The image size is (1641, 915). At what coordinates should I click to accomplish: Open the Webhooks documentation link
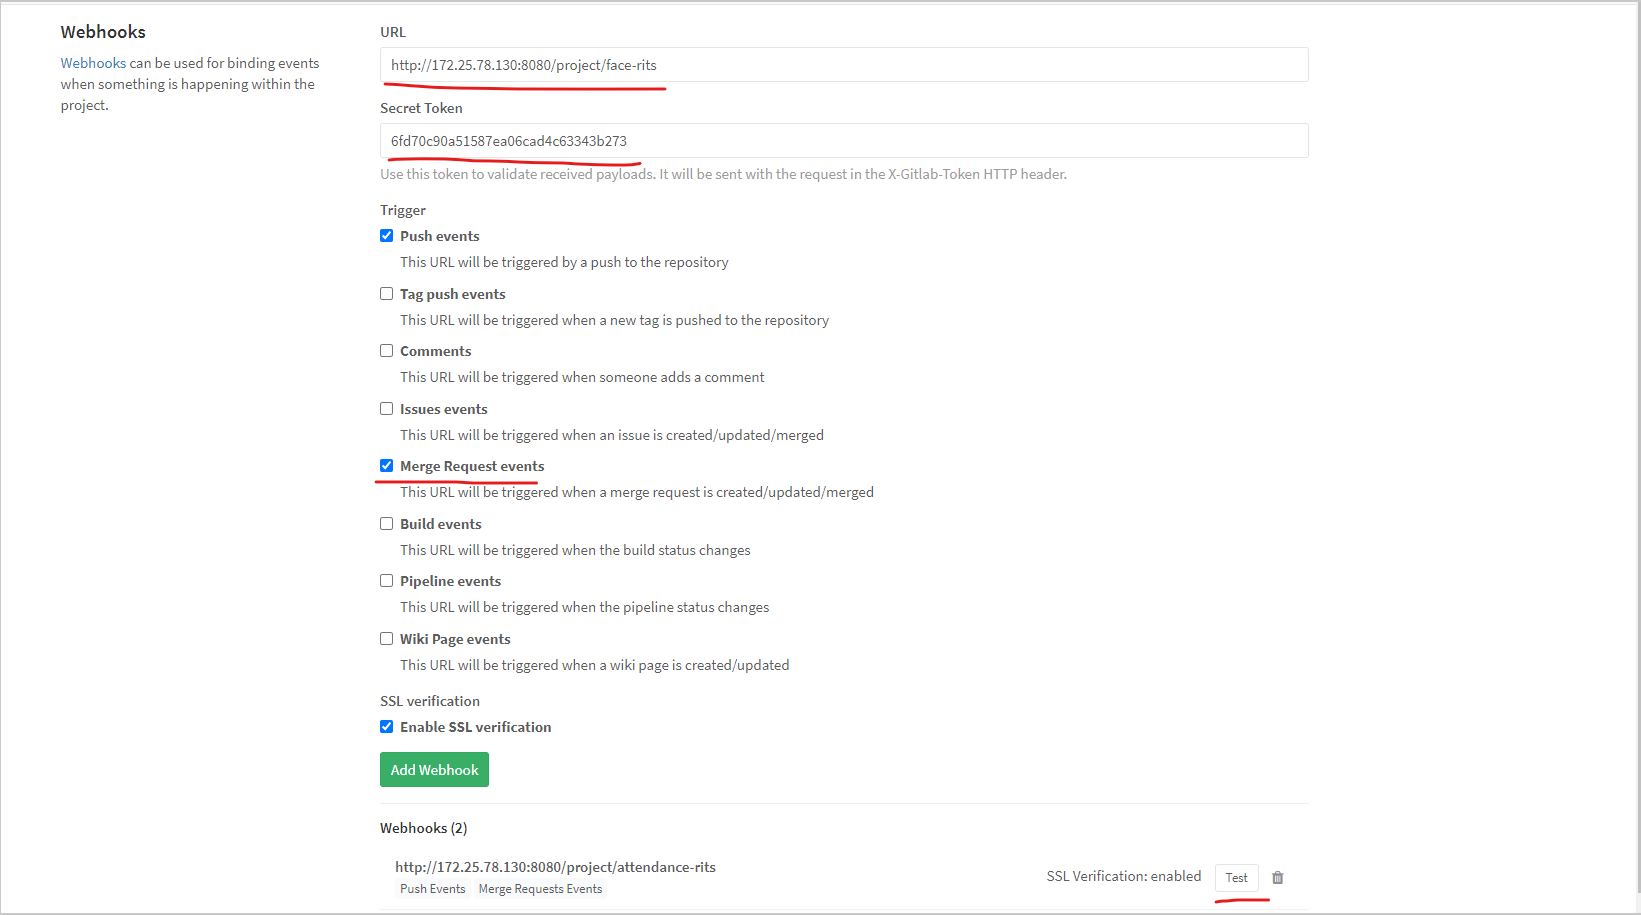pos(93,63)
